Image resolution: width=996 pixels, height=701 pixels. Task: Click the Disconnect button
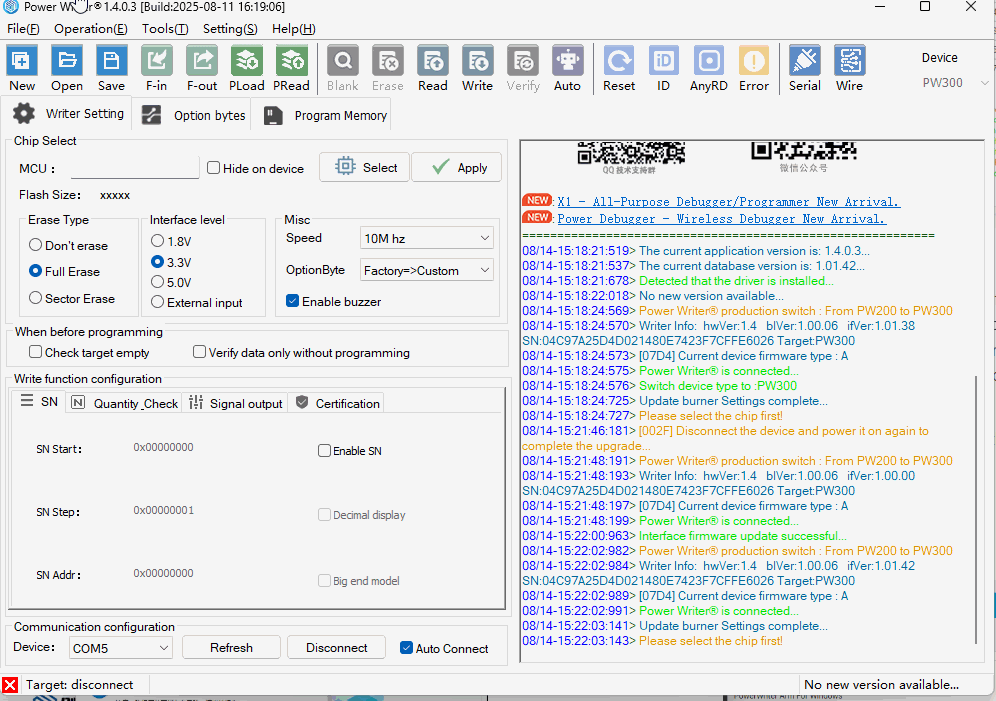pyautogui.click(x=337, y=648)
